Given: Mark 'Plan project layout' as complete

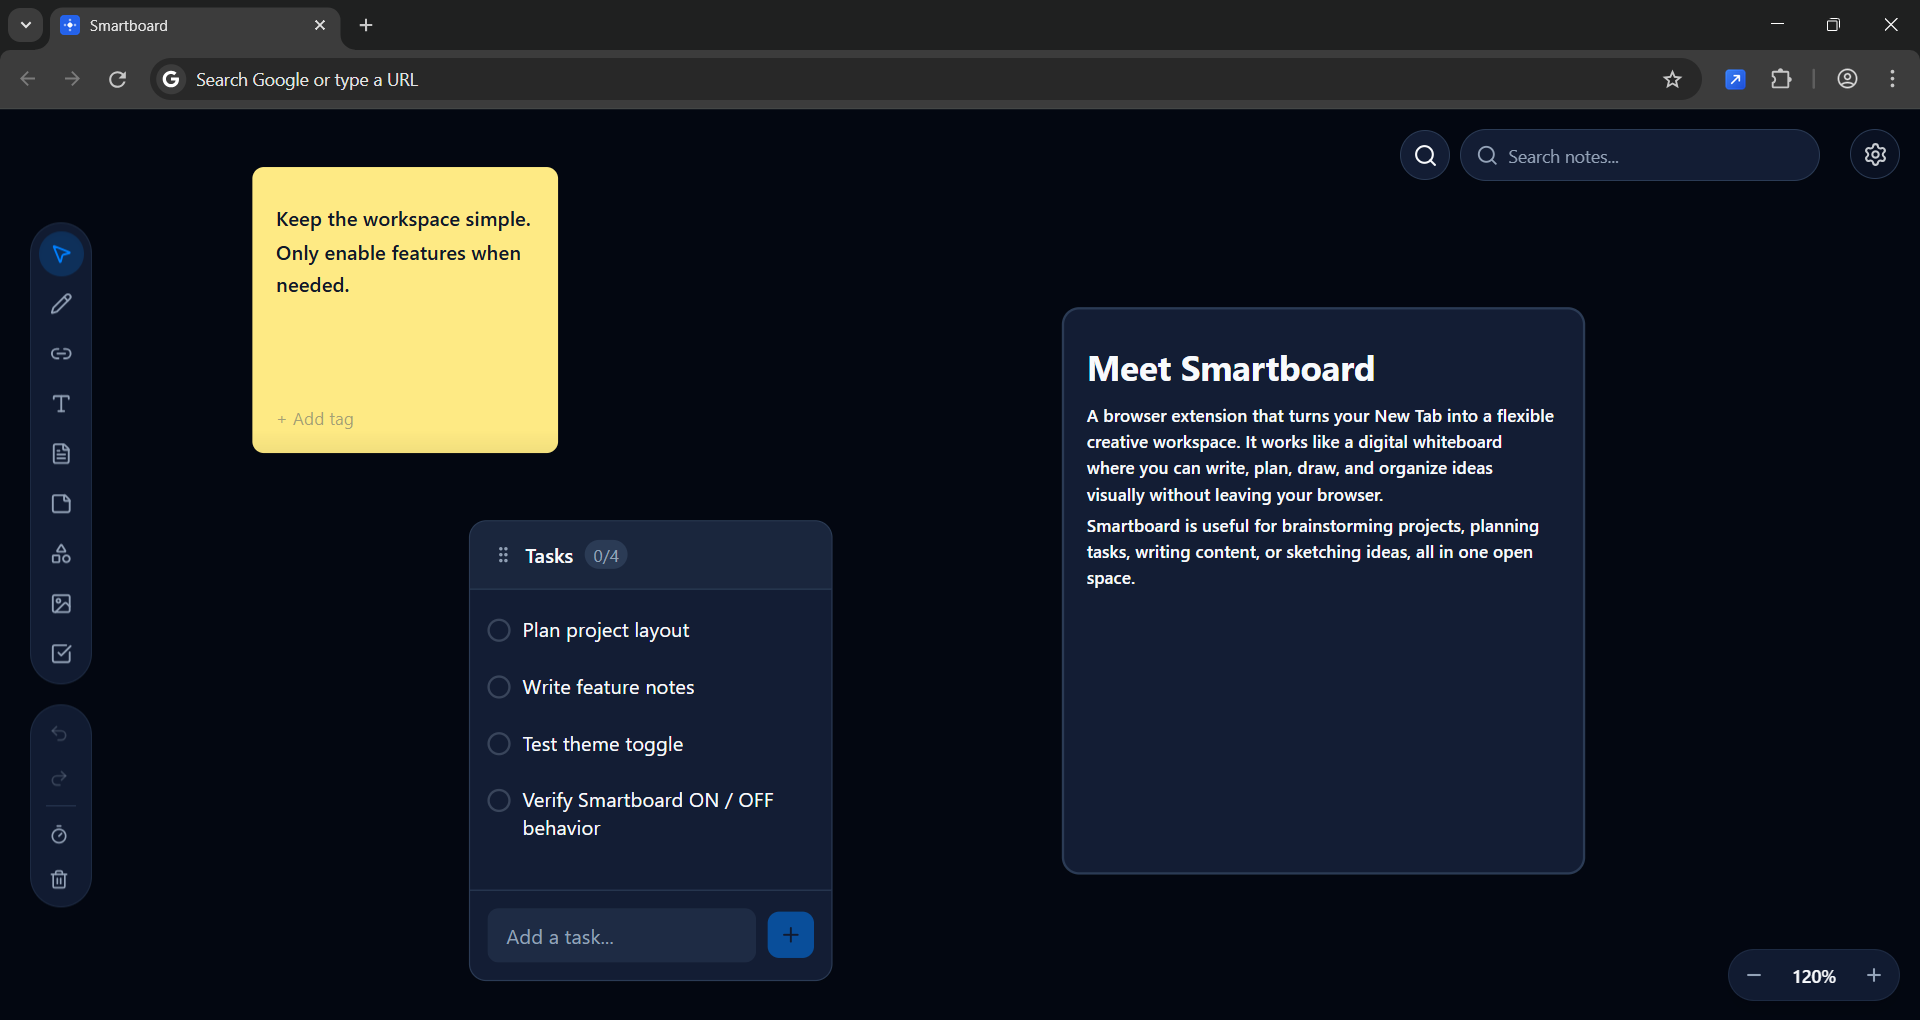Looking at the screenshot, I should coord(499,630).
